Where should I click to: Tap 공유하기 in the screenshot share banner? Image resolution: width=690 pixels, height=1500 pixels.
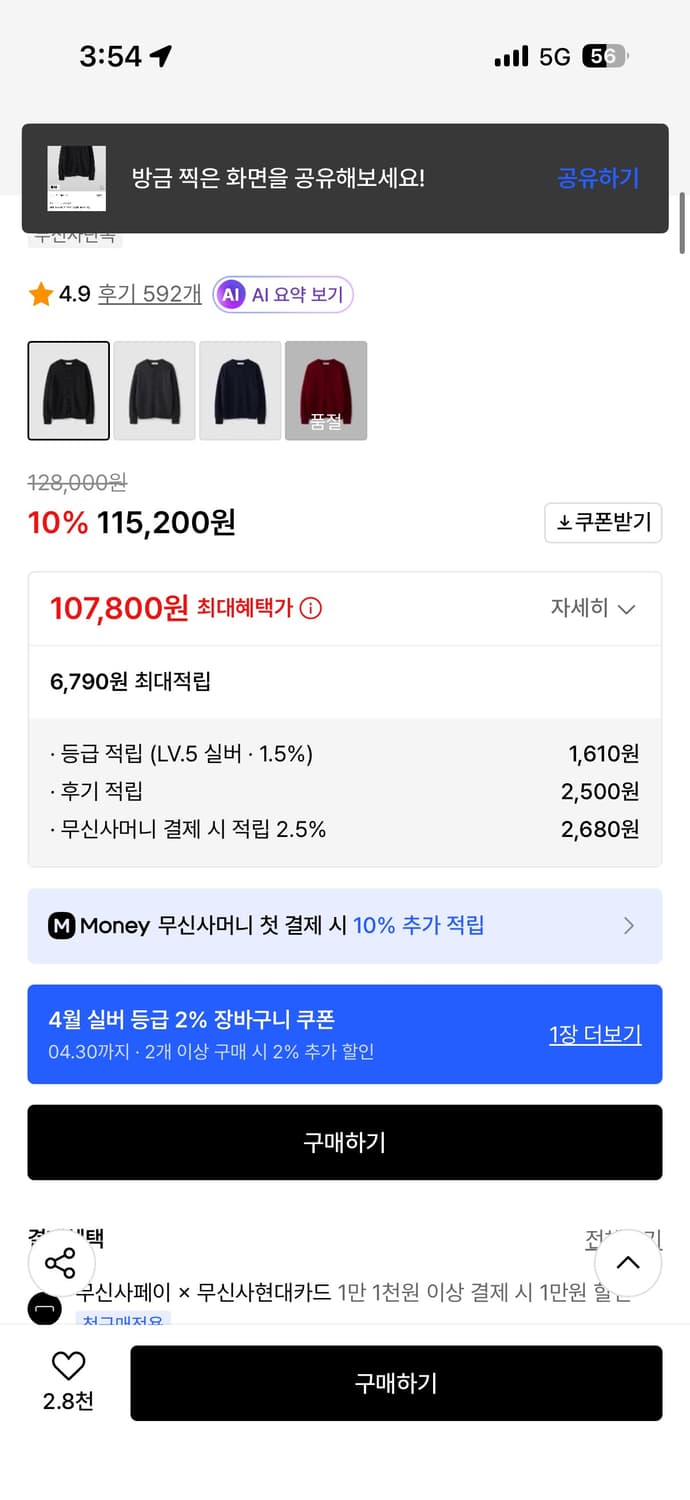[x=597, y=176]
